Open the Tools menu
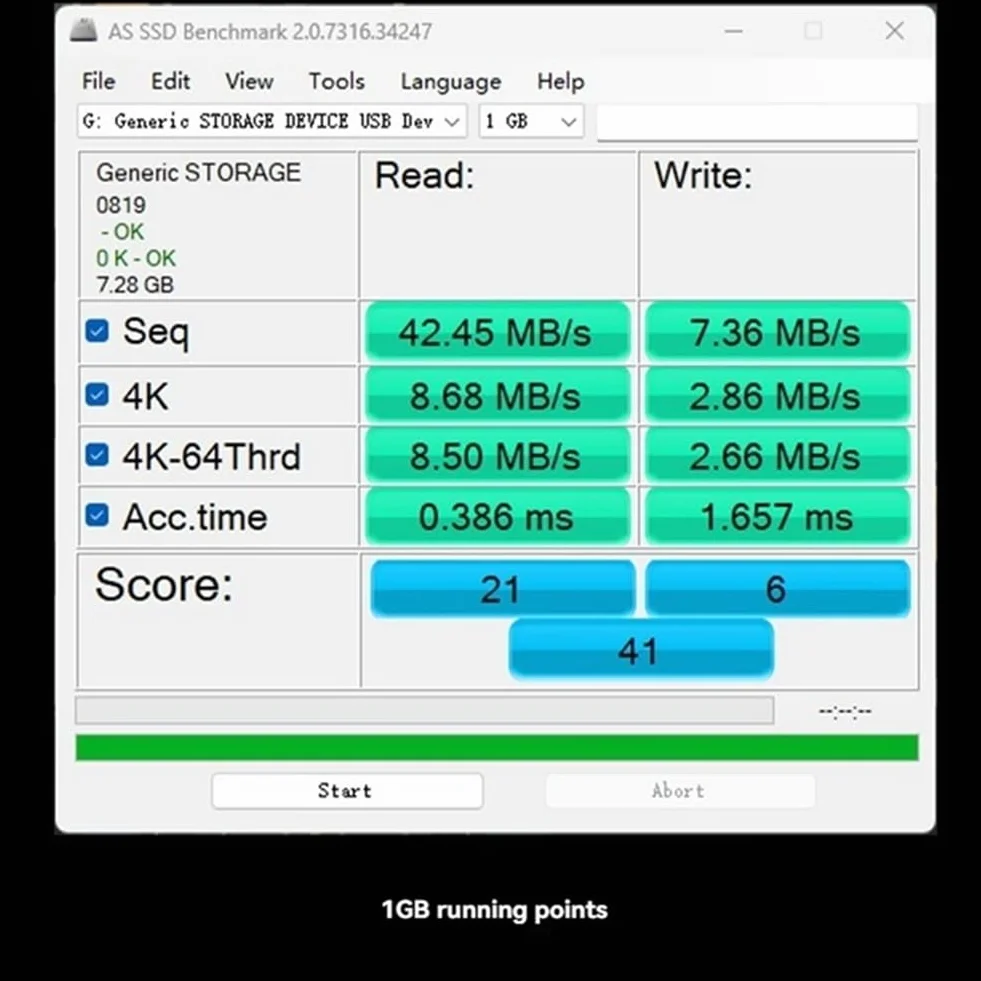This screenshot has height=981, width=981. click(x=337, y=81)
